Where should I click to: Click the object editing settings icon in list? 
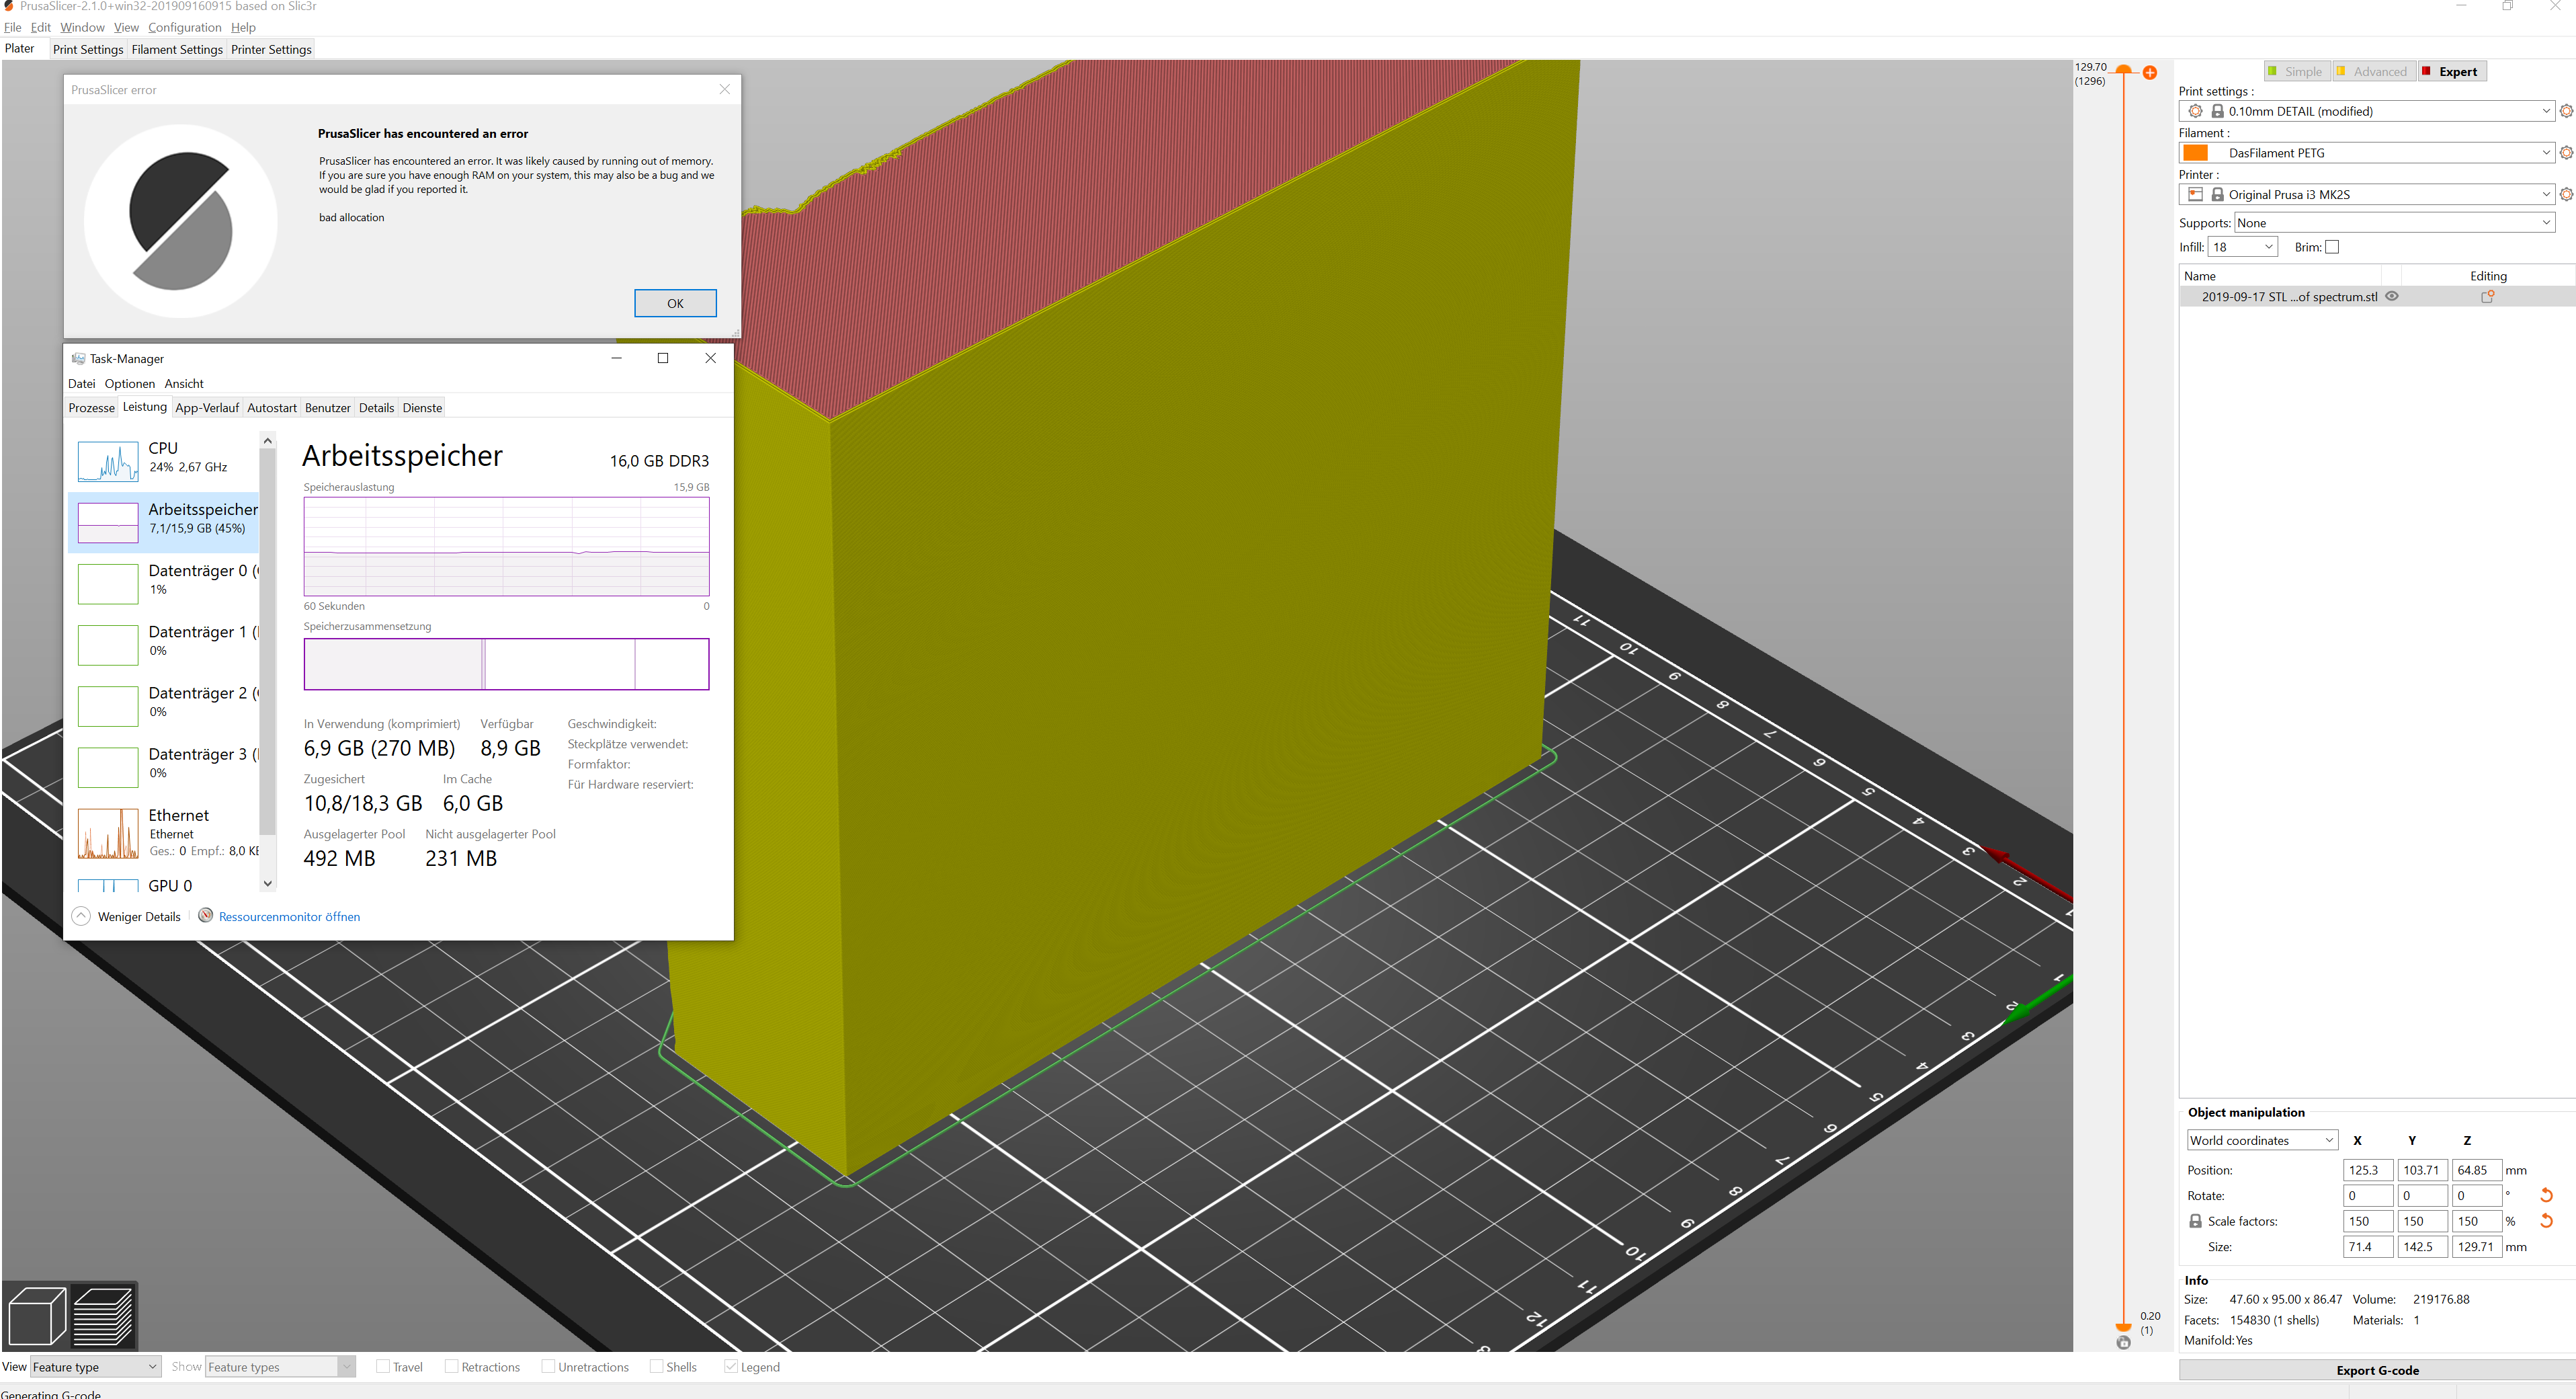[2488, 297]
